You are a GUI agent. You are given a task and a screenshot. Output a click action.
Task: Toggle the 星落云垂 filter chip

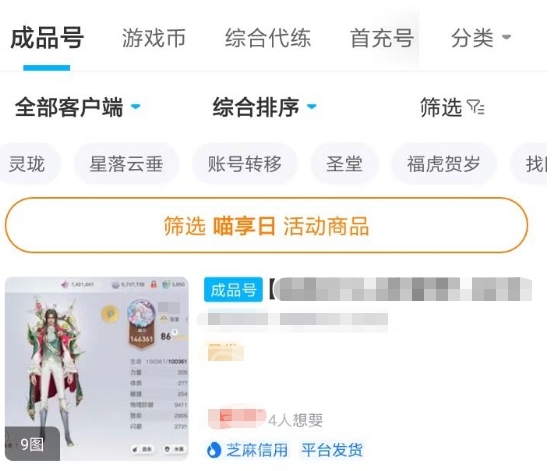click(126, 164)
